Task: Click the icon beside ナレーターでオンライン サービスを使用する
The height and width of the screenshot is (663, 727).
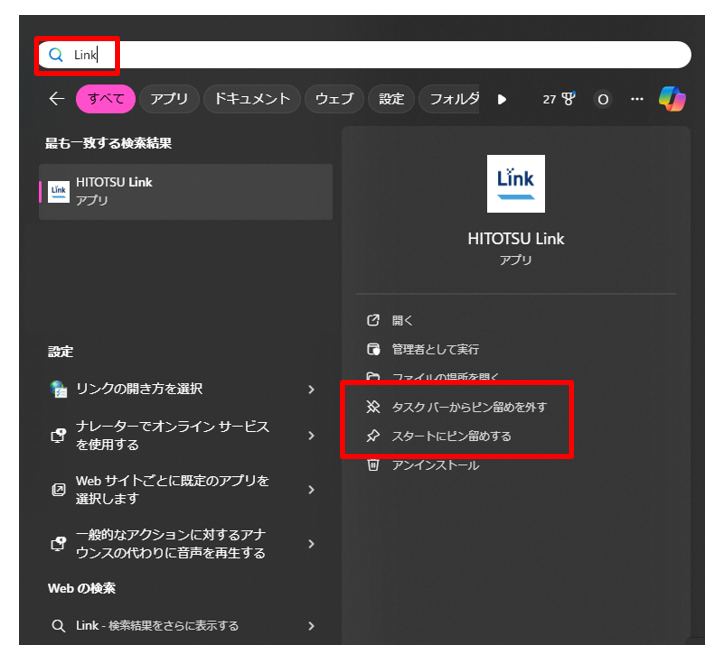Action: (58, 435)
